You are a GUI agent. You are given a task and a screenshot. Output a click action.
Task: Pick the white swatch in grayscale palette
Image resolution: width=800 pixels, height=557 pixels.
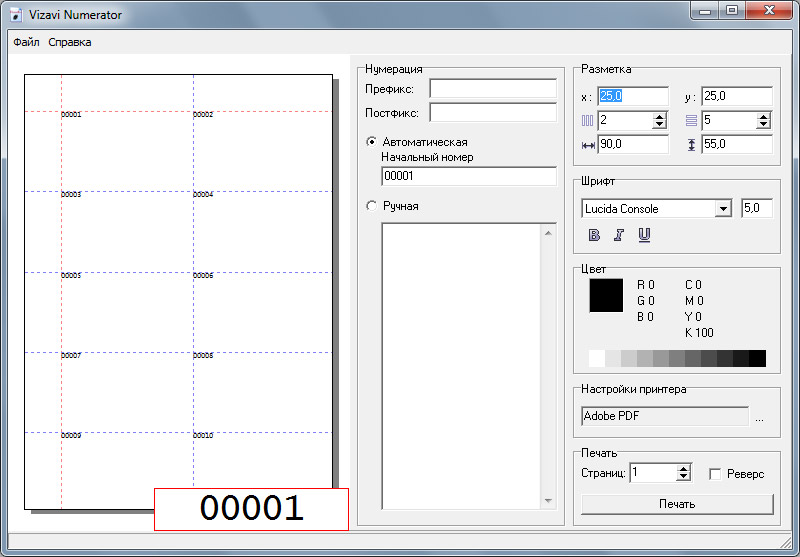click(x=597, y=358)
